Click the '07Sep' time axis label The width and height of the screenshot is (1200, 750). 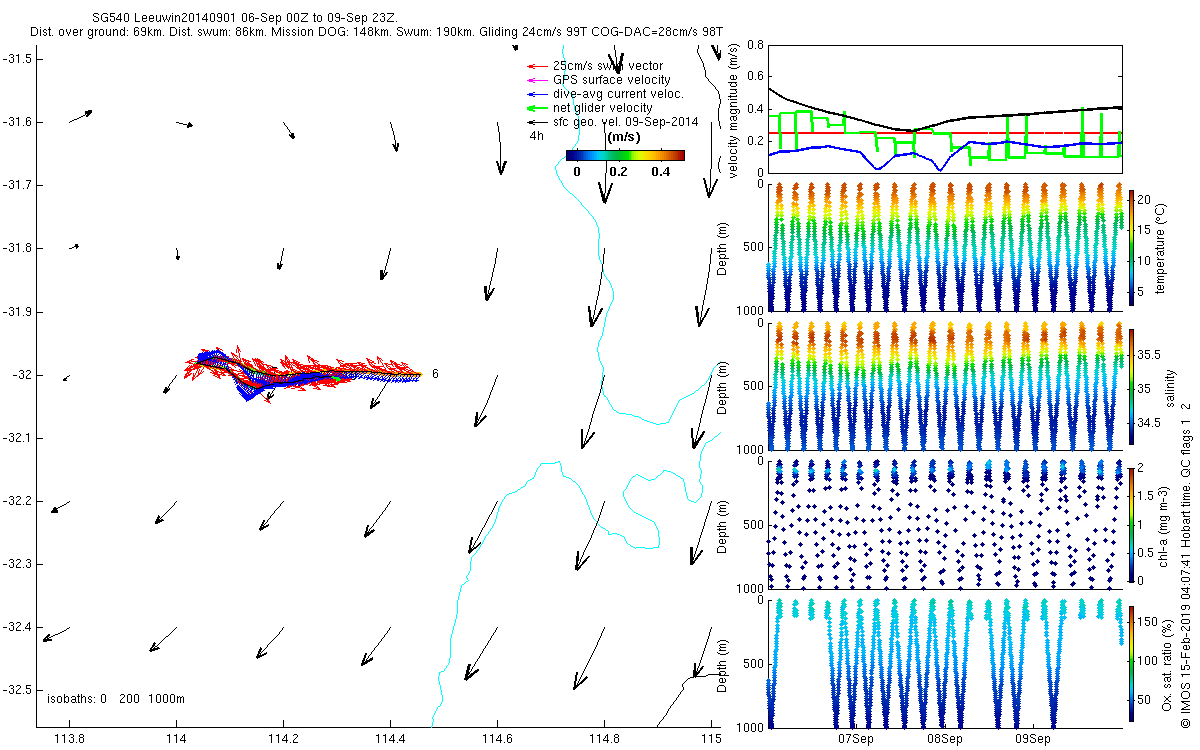point(856,739)
